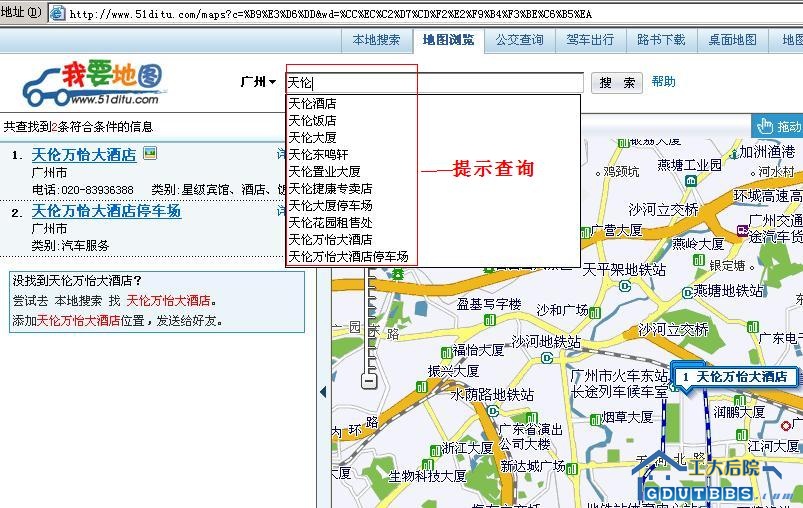The image size is (803, 508).
Task: Open the 路书下载 tab
Action: (x=662, y=40)
